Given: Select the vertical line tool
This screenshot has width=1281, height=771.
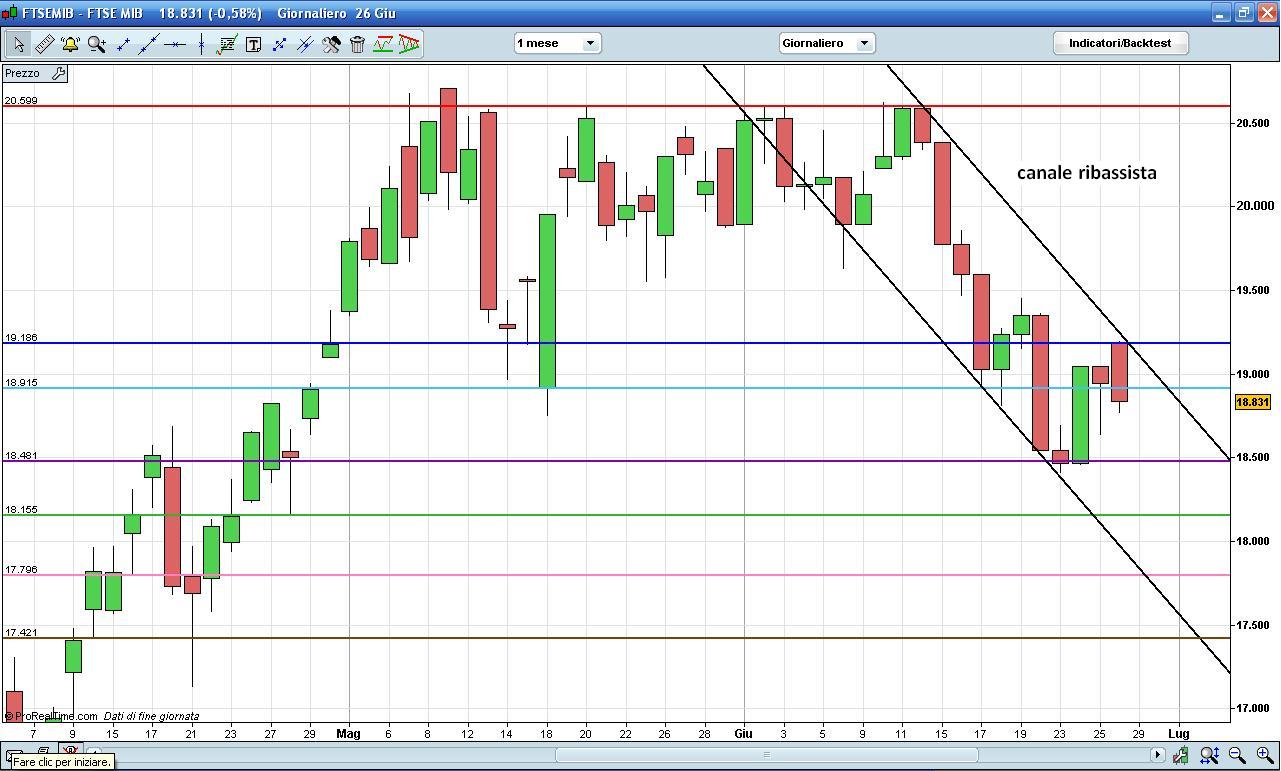Looking at the screenshot, I should pos(201,44).
